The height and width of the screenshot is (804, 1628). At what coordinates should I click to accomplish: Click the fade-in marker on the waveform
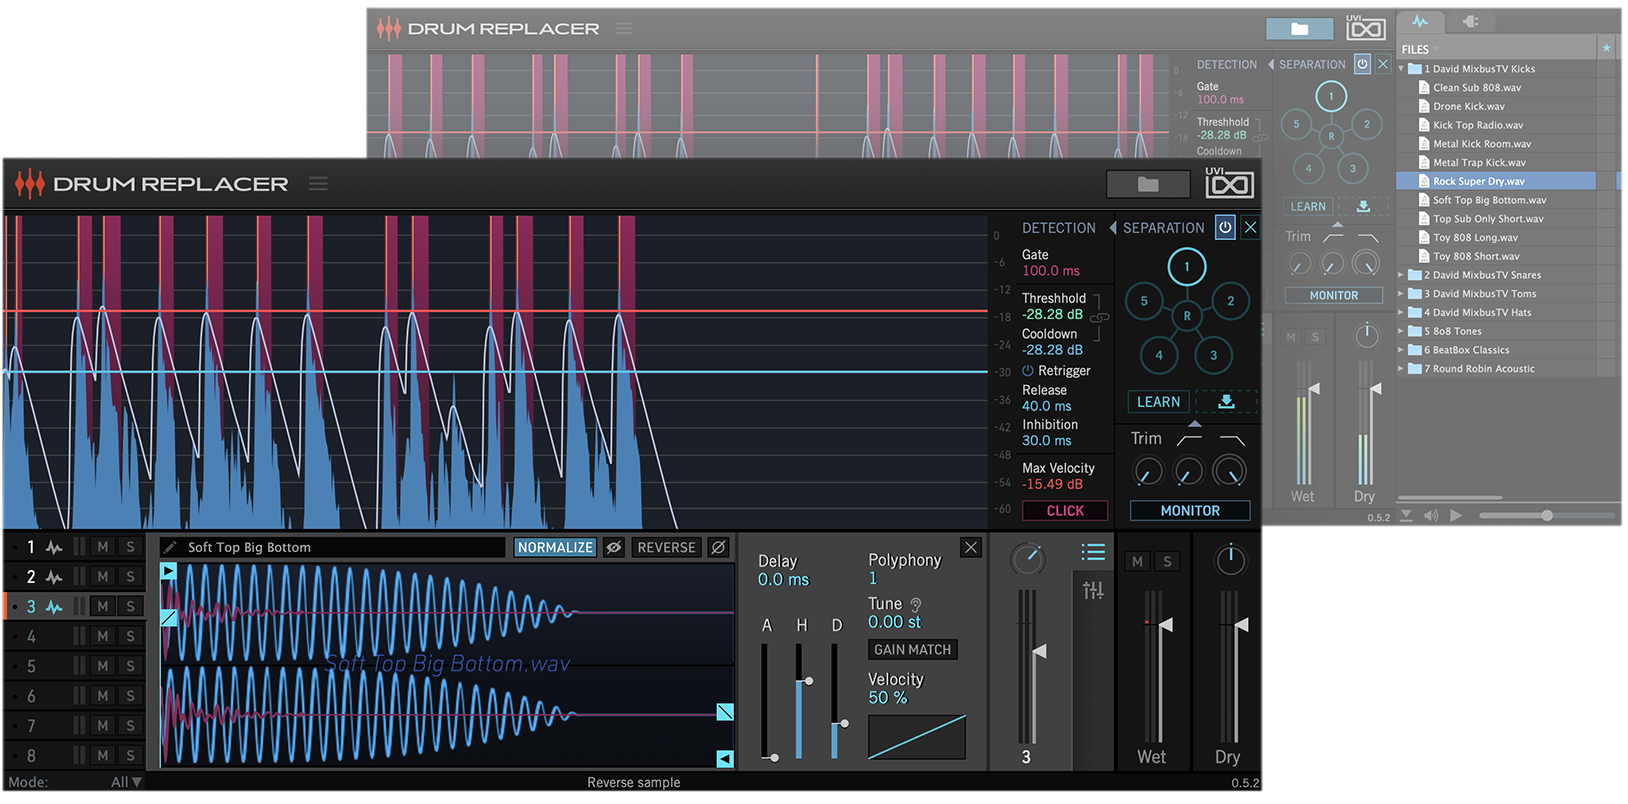tap(169, 618)
